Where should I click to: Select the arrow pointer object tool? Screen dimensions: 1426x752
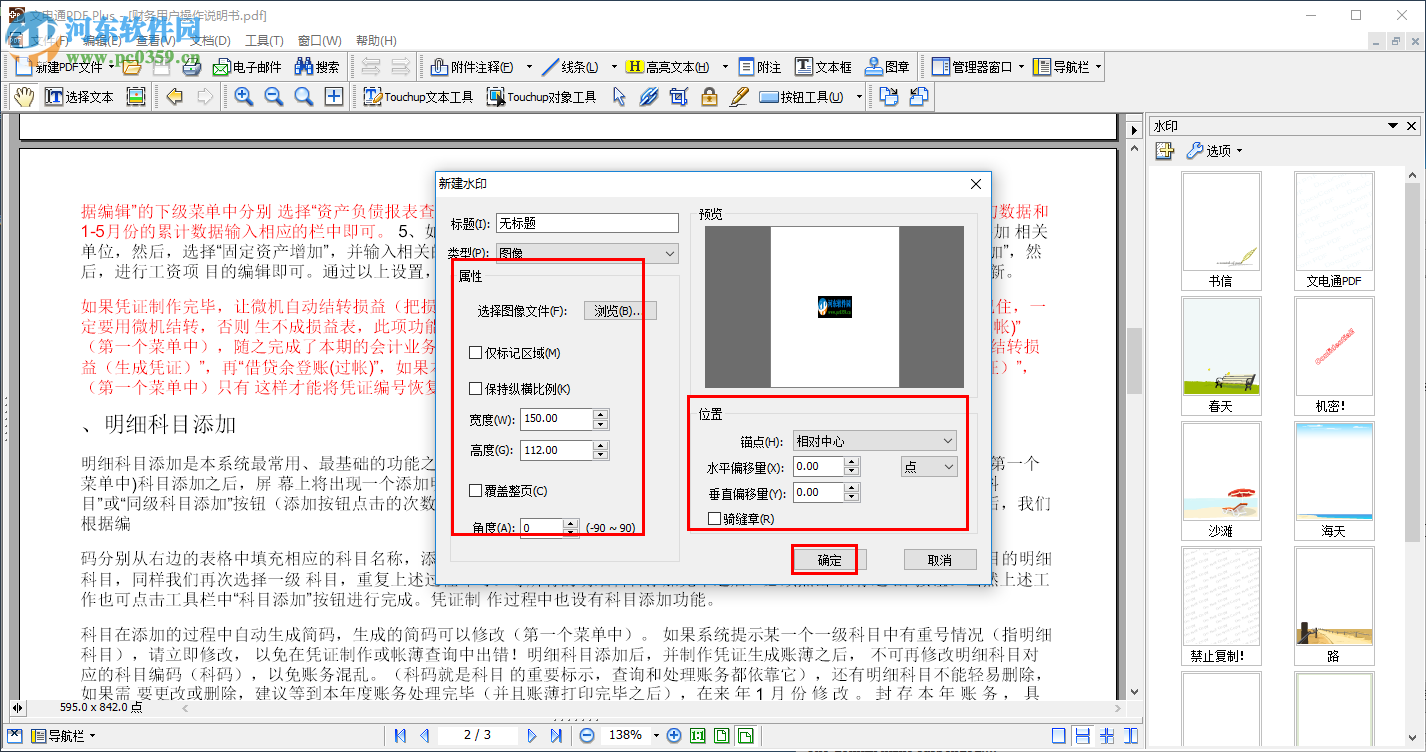pos(619,97)
